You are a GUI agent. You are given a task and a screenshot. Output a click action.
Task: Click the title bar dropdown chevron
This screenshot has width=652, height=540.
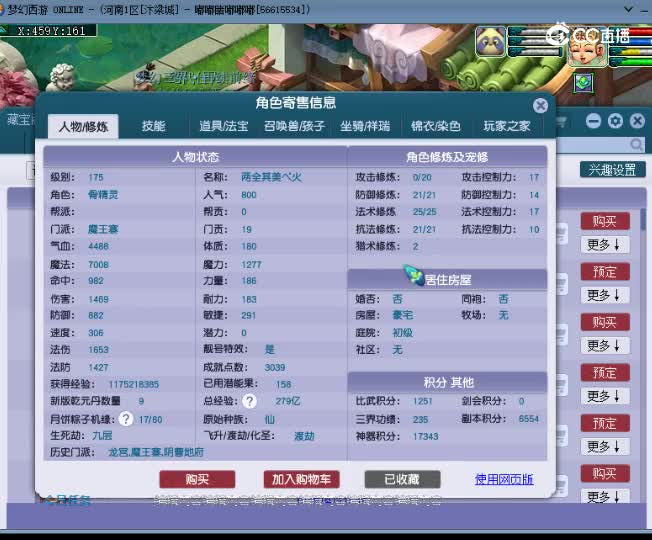pos(629,9)
